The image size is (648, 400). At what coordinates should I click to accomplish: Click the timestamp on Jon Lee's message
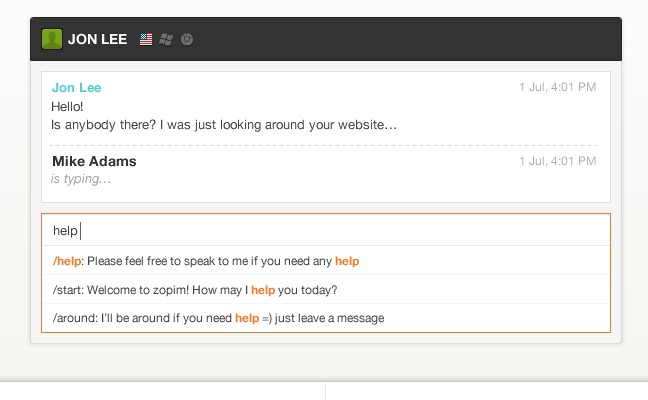pyautogui.click(x=557, y=87)
